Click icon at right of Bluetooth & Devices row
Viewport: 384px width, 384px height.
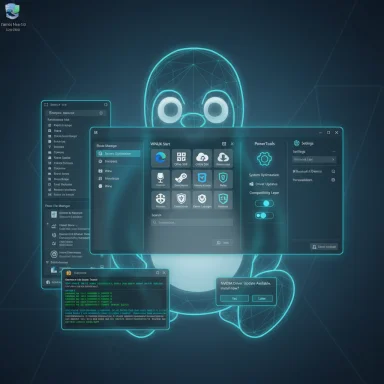(333, 171)
